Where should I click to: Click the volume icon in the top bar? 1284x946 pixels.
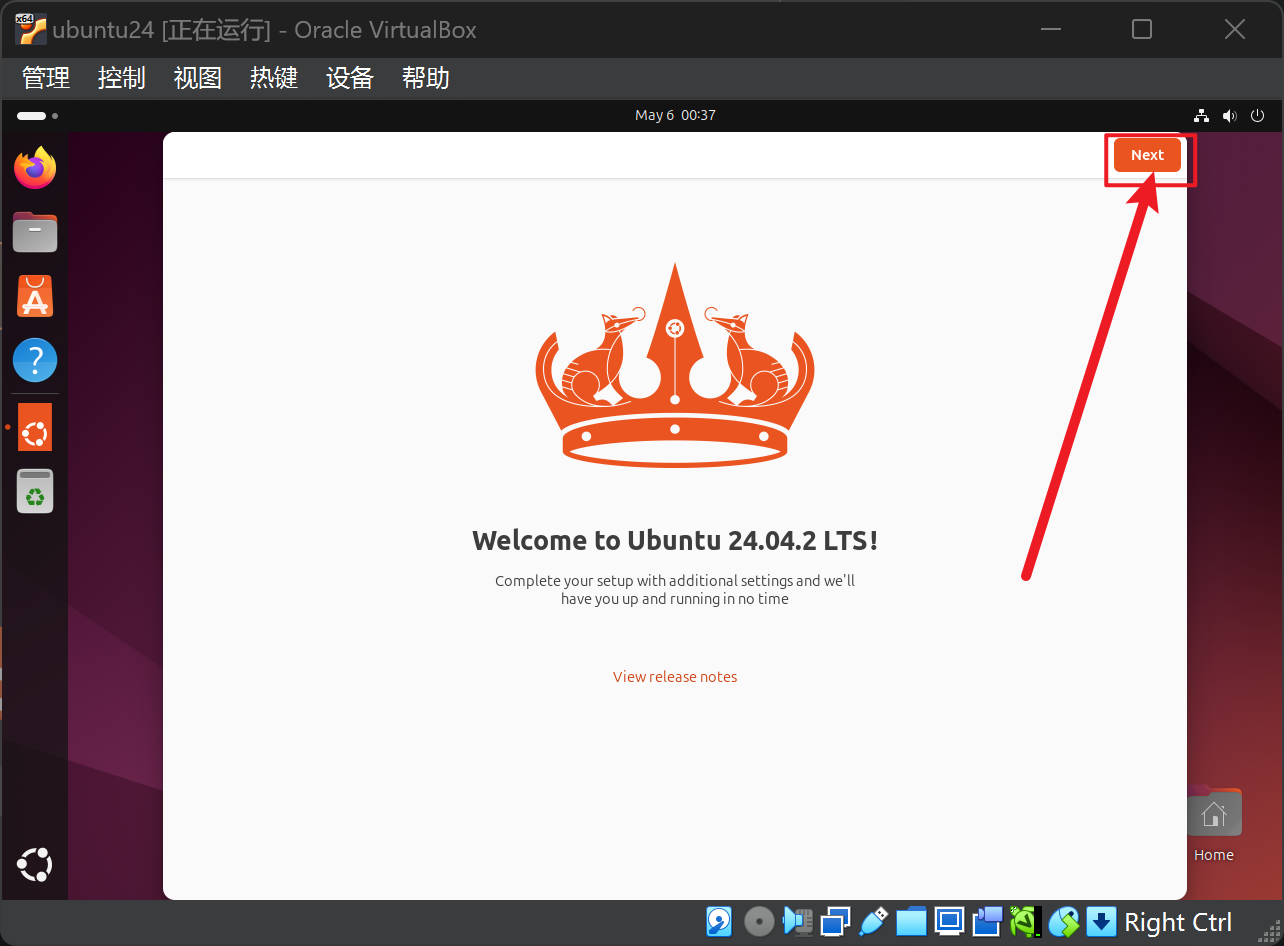click(x=1230, y=115)
